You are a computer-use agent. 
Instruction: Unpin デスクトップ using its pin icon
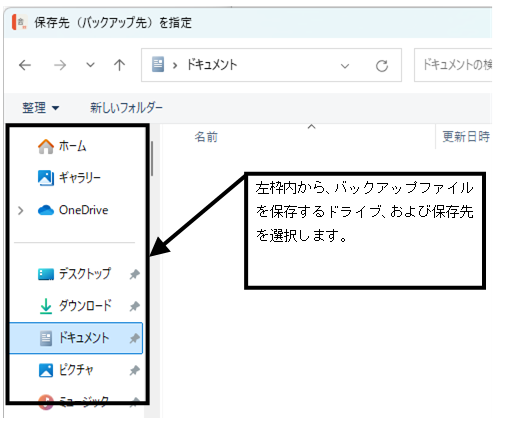tap(134, 274)
